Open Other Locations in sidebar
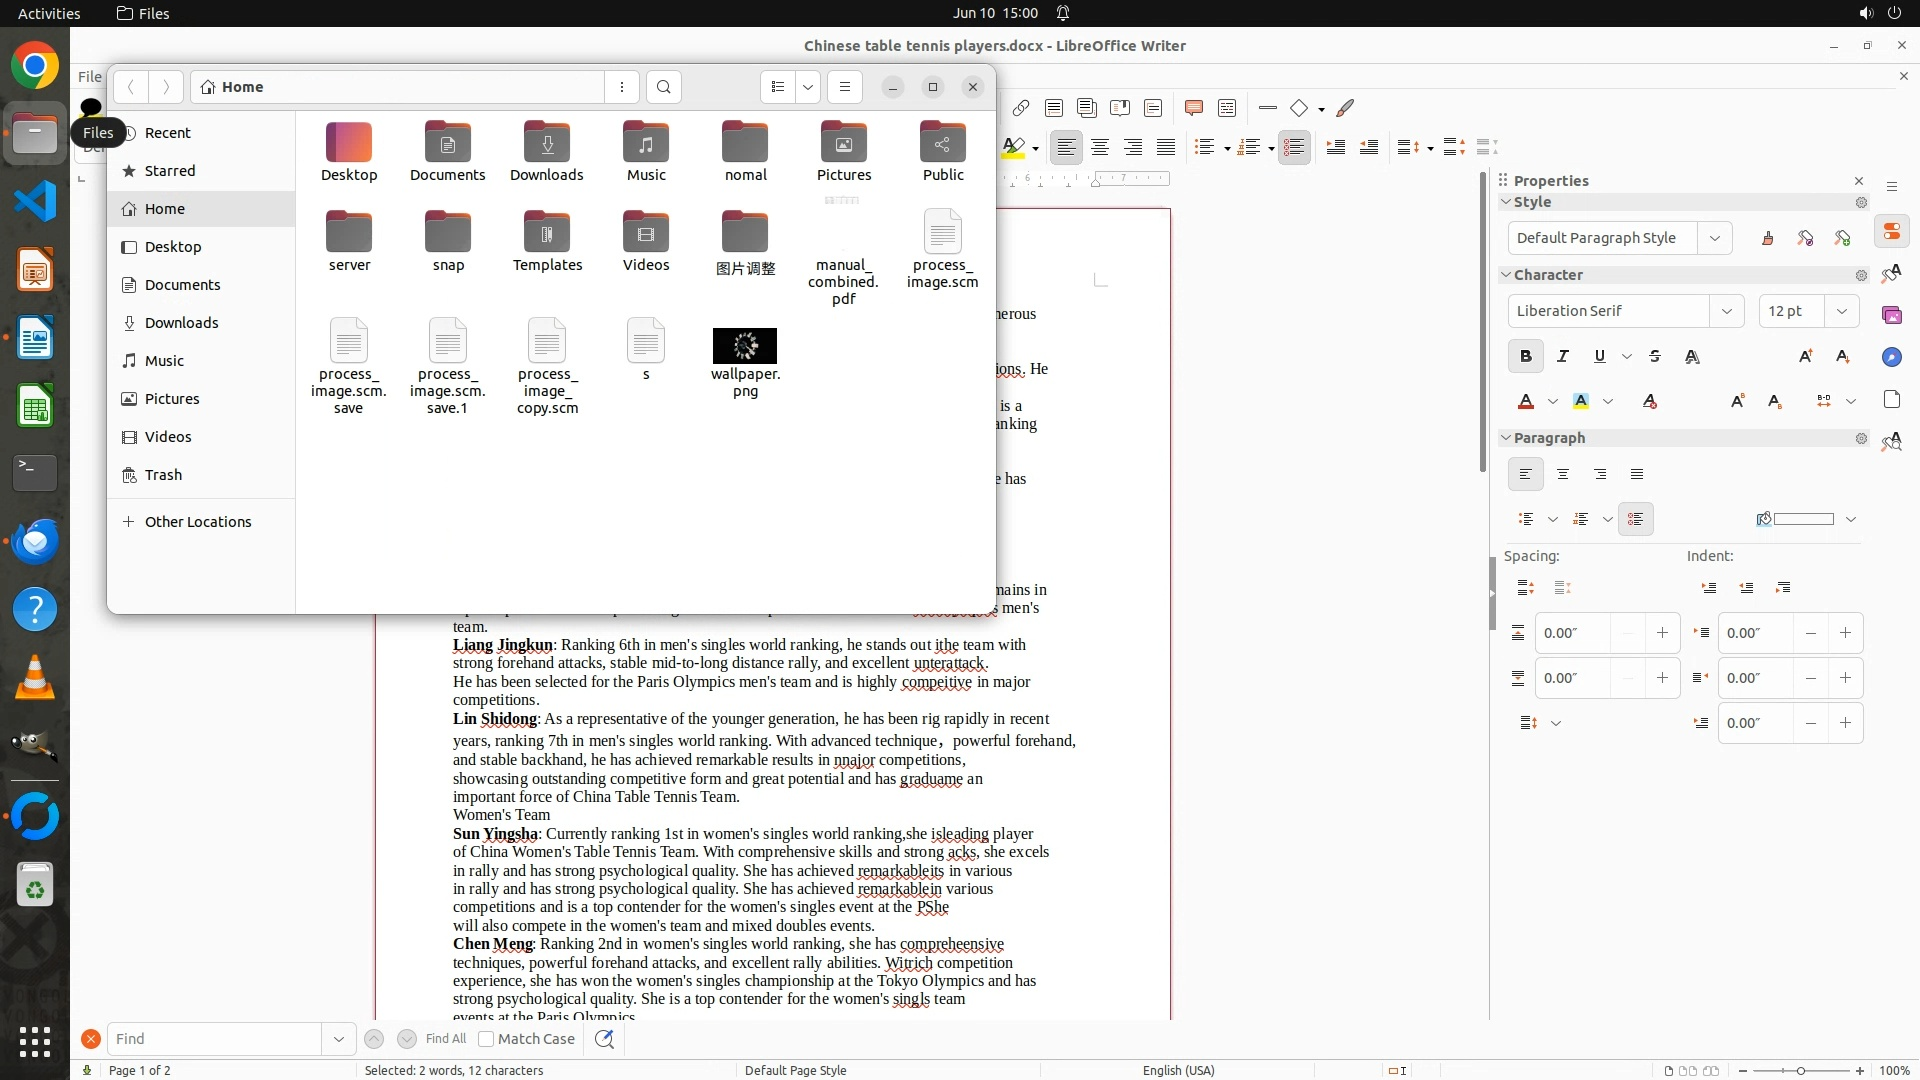This screenshot has width=1920, height=1080. [197, 522]
